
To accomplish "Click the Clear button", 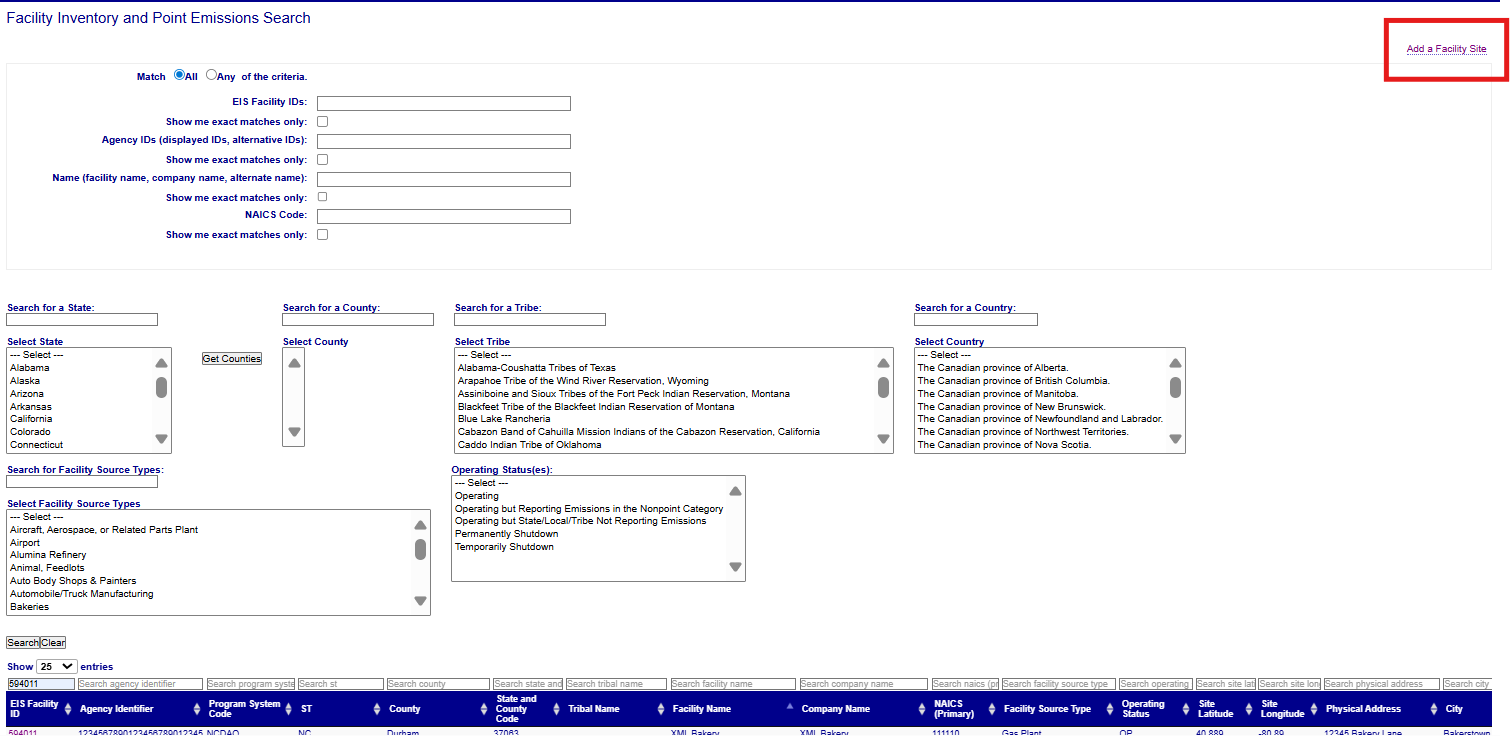I will click(x=53, y=643).
